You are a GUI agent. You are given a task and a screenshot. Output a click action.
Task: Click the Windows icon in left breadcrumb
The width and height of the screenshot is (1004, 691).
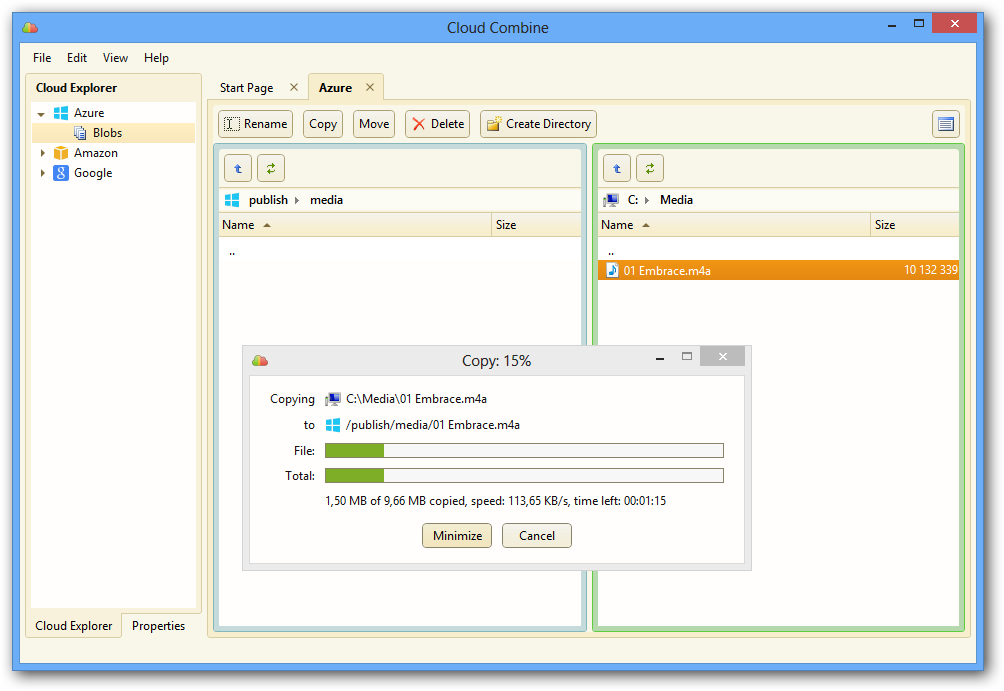pos(232,200)
